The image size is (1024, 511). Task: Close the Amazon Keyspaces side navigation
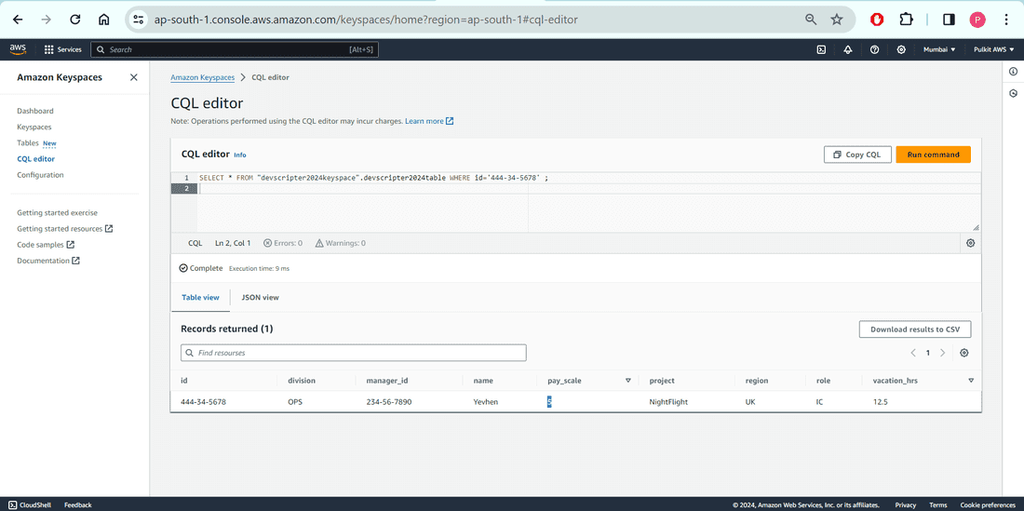tap(134, 77)
